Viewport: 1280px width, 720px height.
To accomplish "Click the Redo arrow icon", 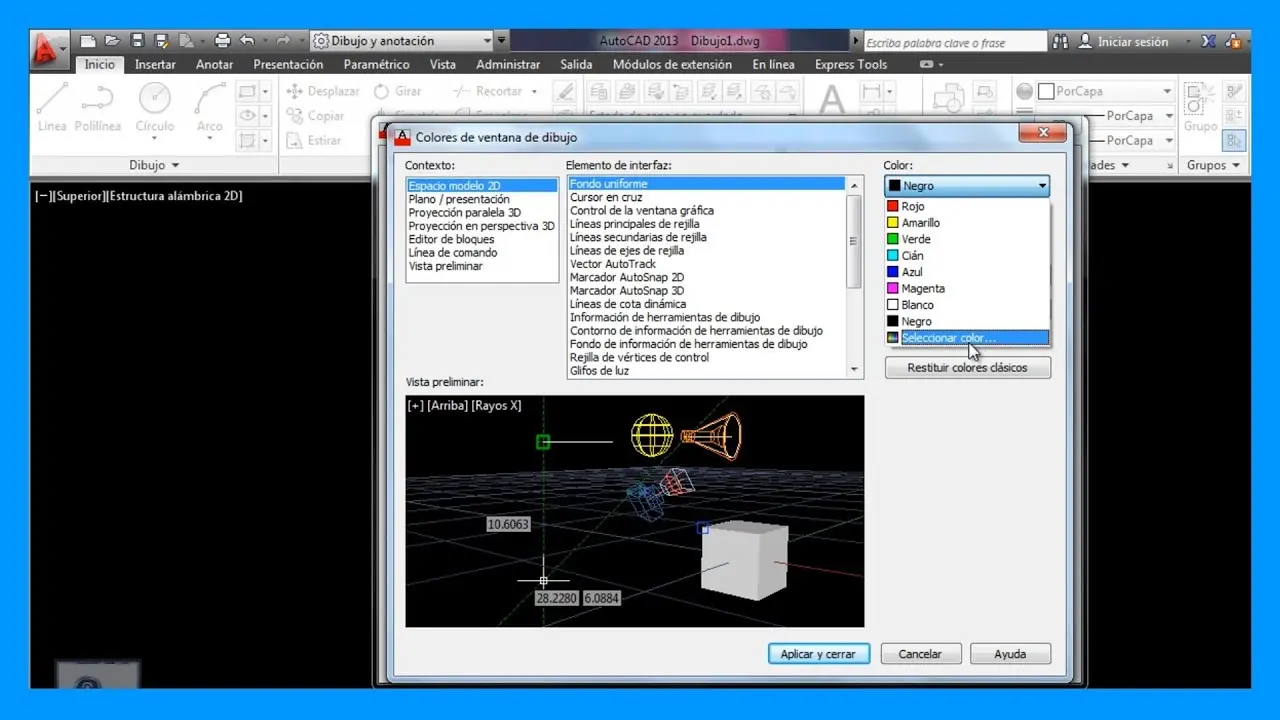I will click(283, 41).
